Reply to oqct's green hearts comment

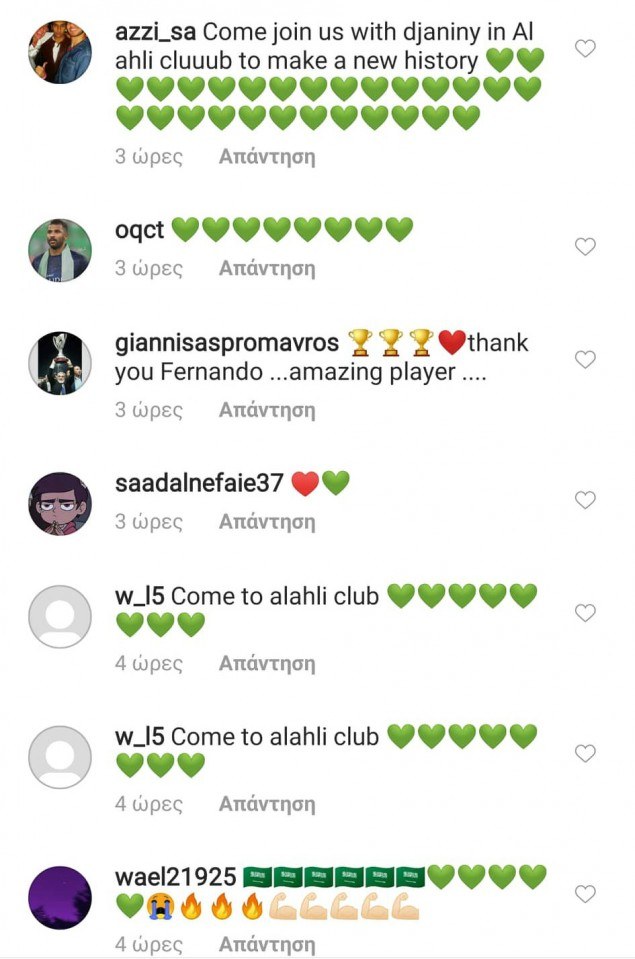(x=267, y=268)
